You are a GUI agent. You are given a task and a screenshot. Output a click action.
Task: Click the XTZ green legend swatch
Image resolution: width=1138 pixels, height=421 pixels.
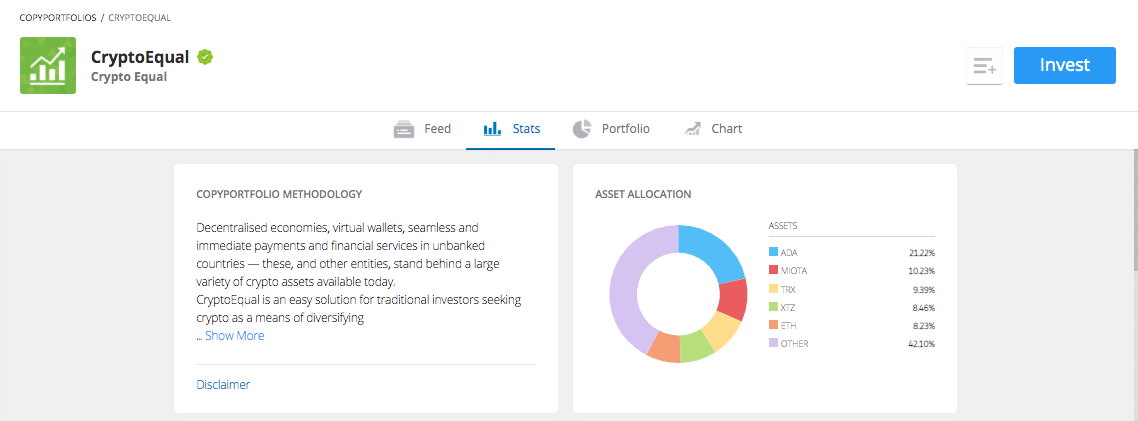(x=773, y=307)
